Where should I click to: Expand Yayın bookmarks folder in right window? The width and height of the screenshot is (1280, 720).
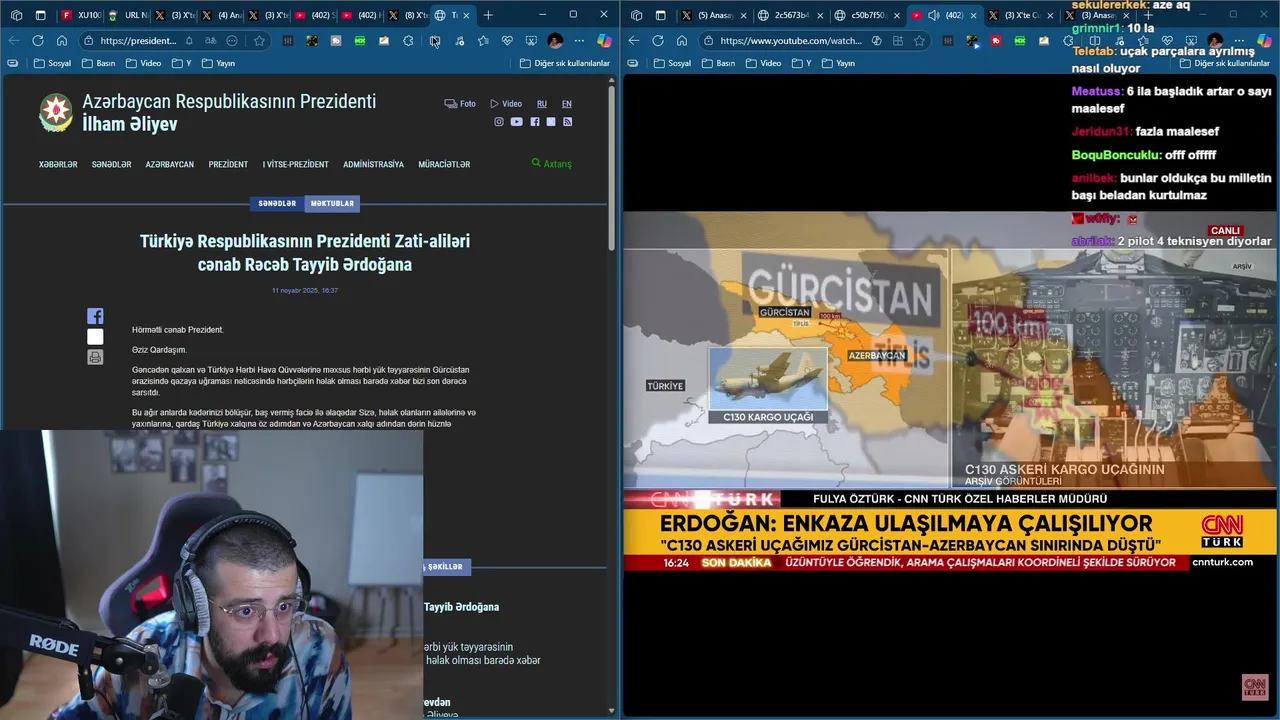[838, 63]
